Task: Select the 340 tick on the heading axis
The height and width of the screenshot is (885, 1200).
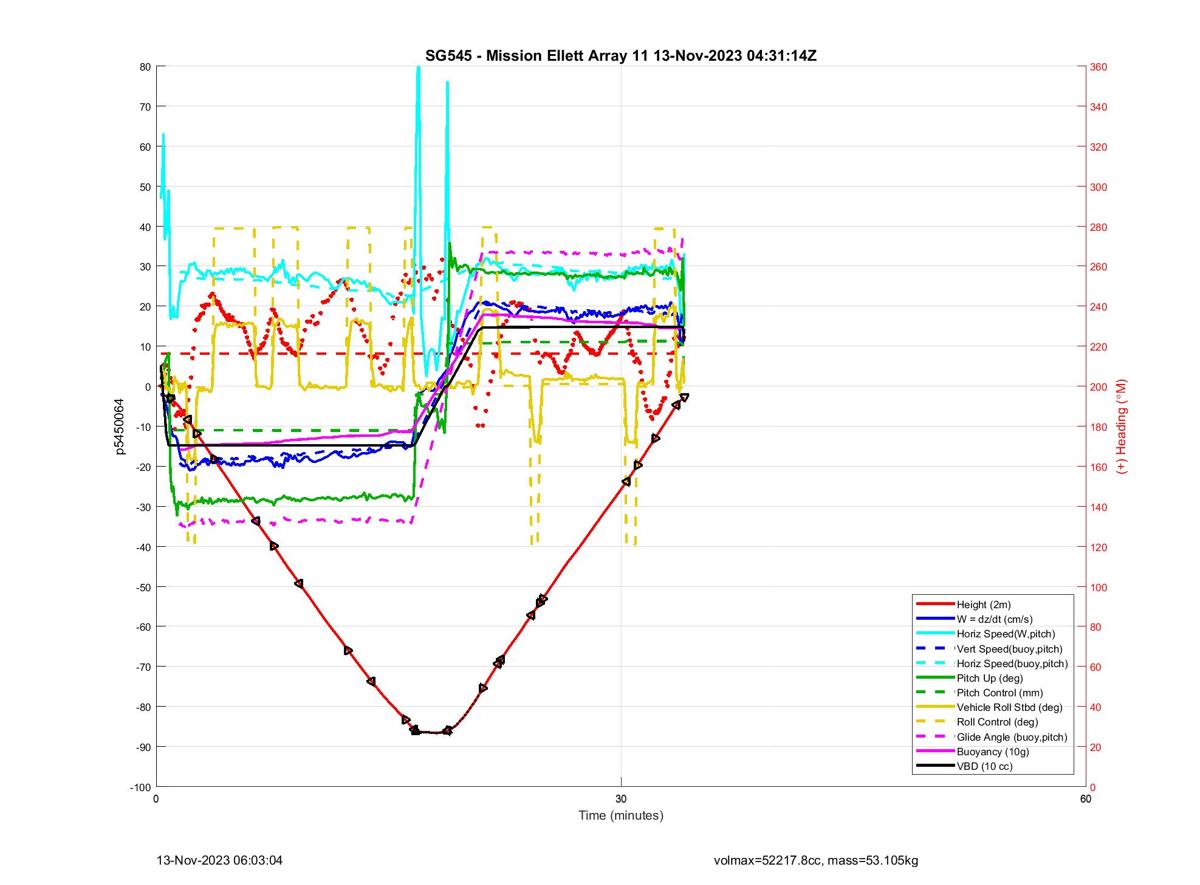Action: pos(1100,107)
